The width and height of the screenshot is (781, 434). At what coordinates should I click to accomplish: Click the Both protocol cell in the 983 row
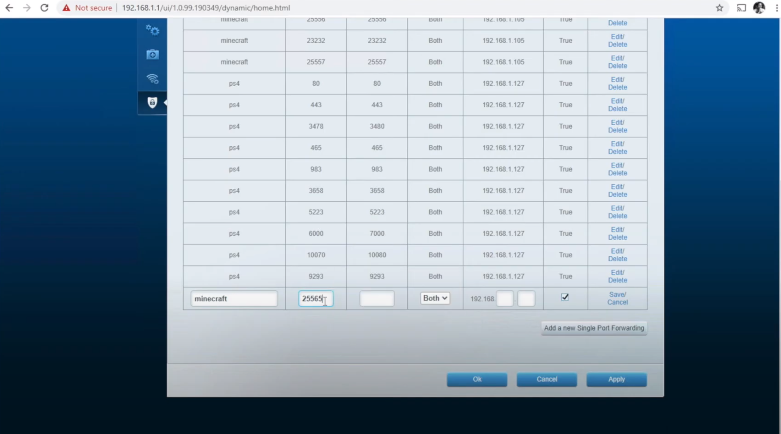(x=435, y=169)
